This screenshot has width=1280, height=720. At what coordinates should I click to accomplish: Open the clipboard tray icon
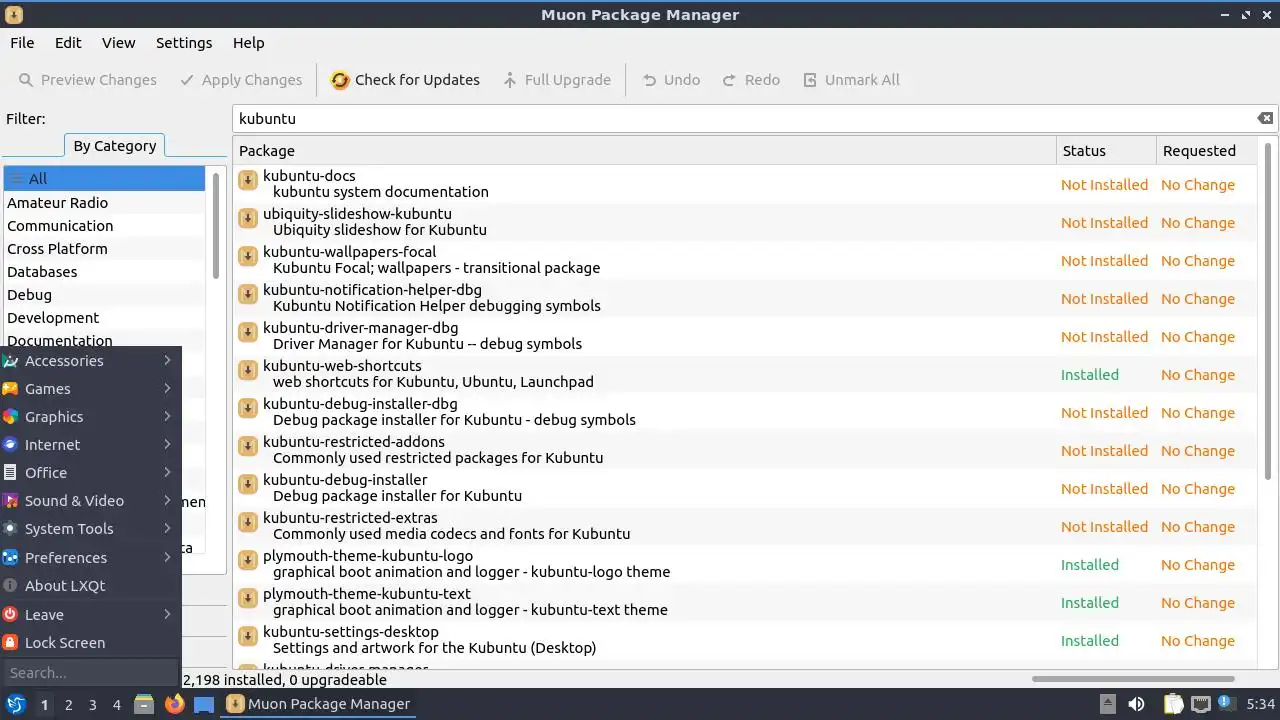(x=1173, y=704)
